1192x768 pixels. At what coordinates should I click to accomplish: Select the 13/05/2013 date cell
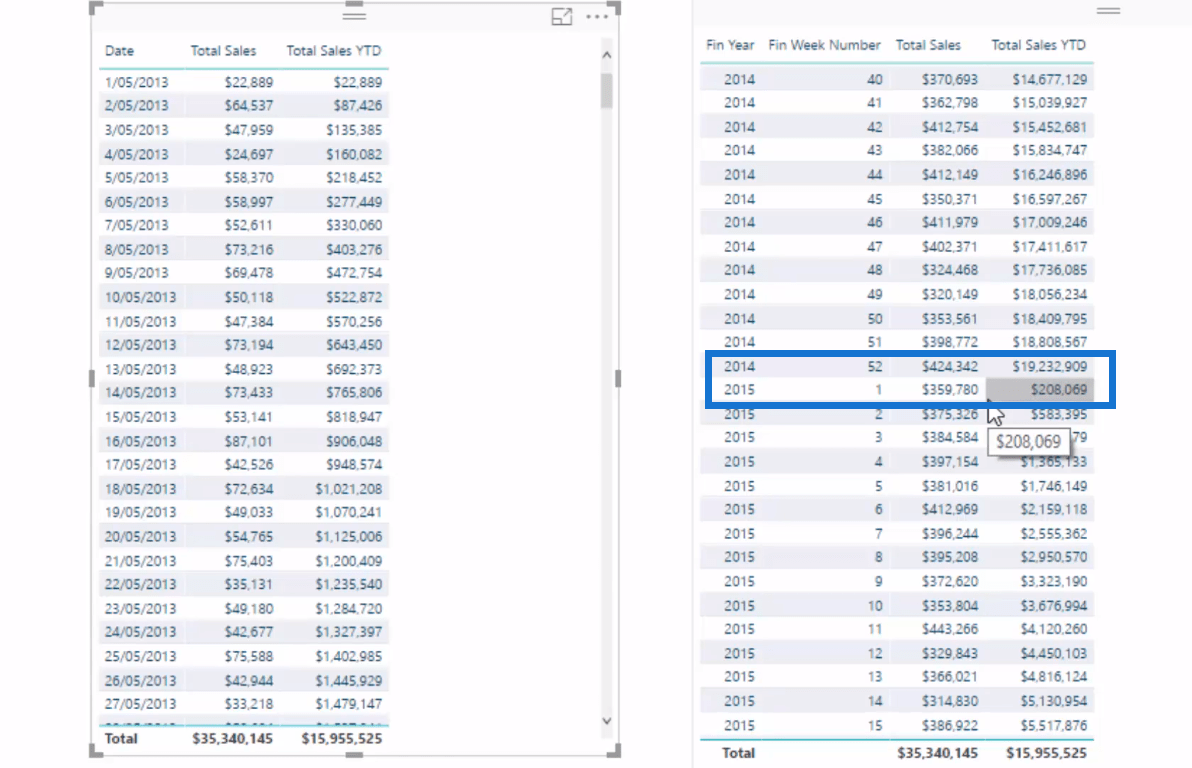tap(140, 369)
